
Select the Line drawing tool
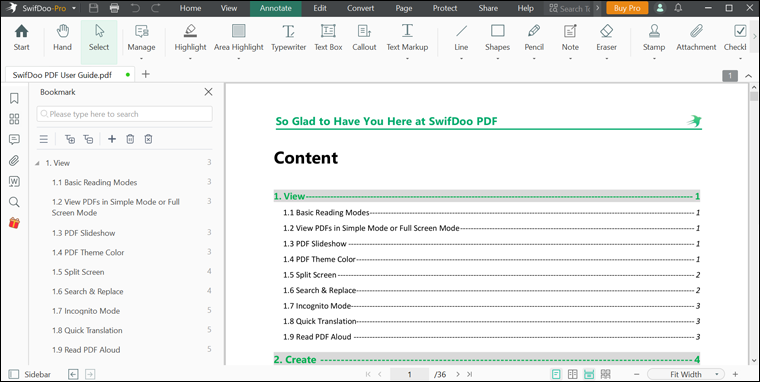[461, 38]
